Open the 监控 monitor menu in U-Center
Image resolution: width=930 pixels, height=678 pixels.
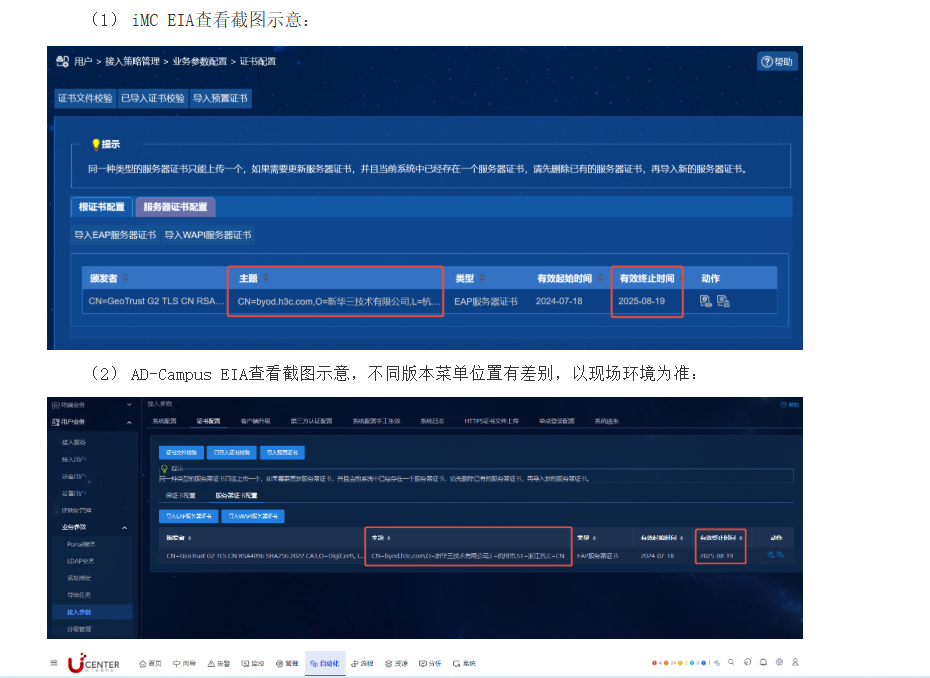[253, 664]
